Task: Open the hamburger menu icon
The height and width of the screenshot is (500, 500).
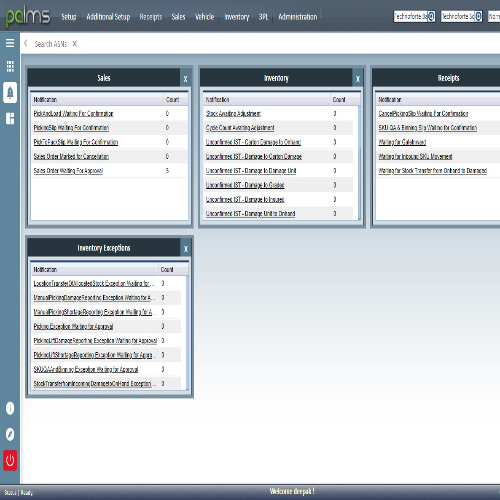Action: click(10, 43)
